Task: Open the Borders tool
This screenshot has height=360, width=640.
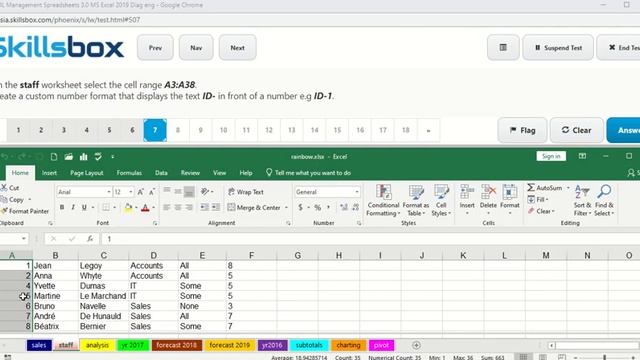Action: click(x=106, y=207)
